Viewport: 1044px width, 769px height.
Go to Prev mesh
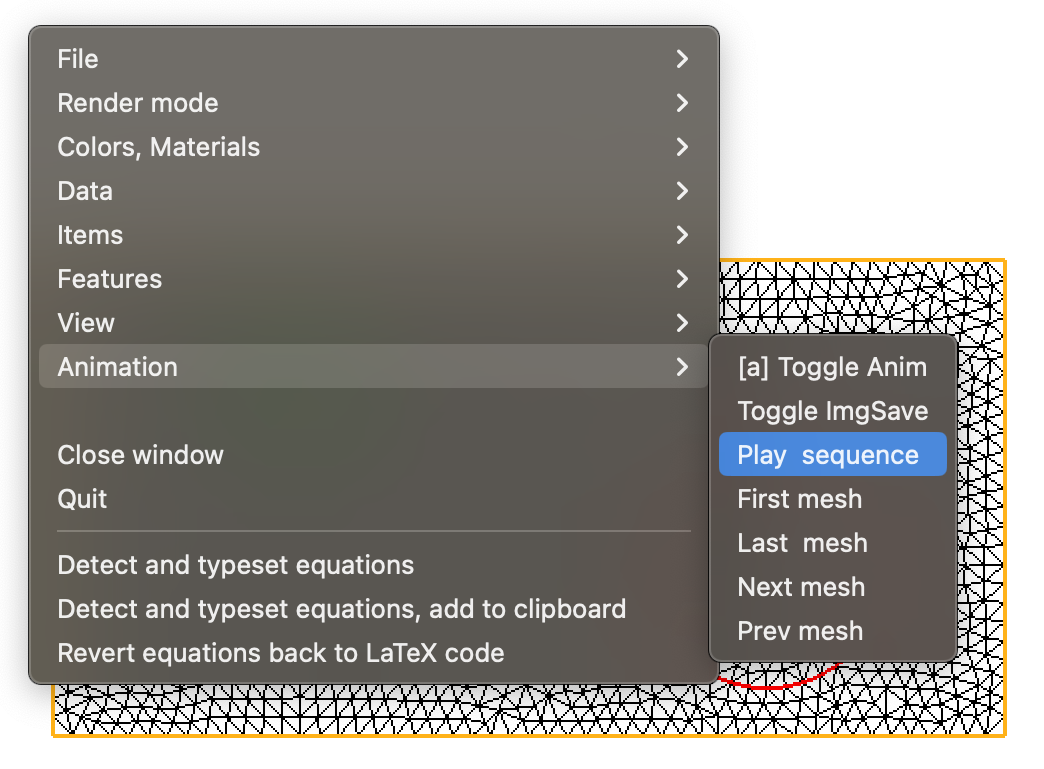tap(799, 631)
